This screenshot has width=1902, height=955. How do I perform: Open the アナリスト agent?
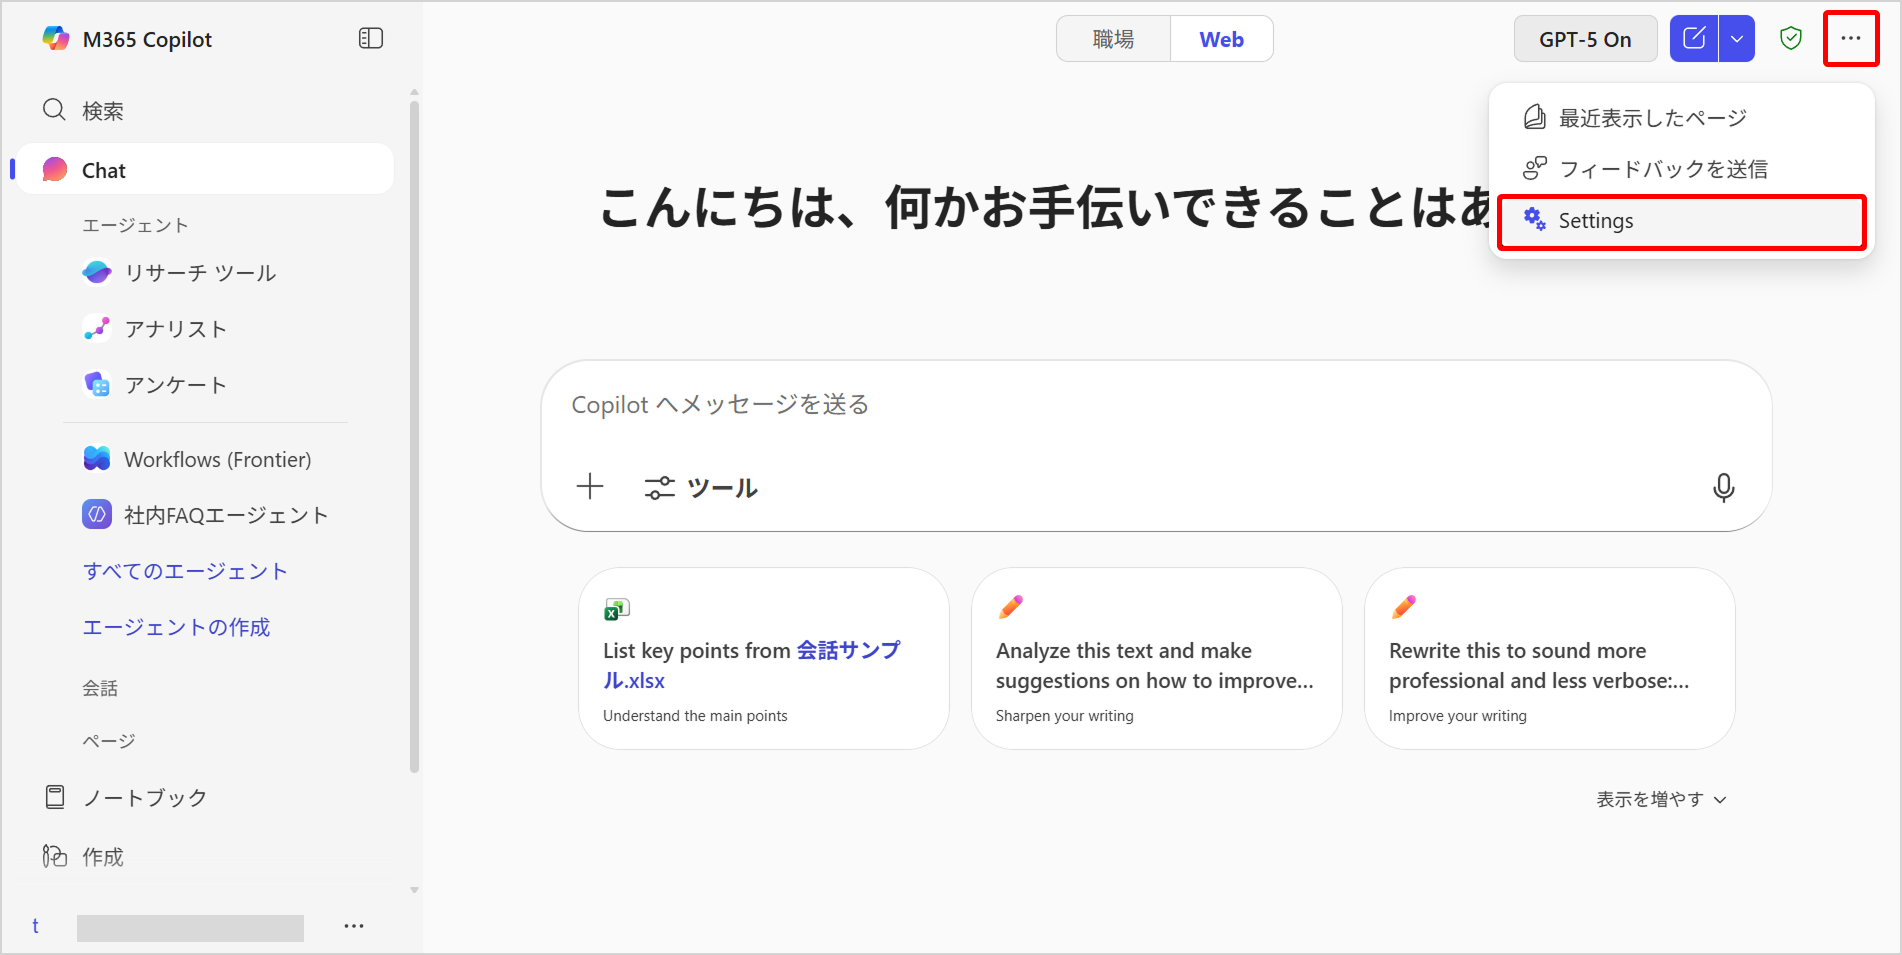(x=175, y=329)
